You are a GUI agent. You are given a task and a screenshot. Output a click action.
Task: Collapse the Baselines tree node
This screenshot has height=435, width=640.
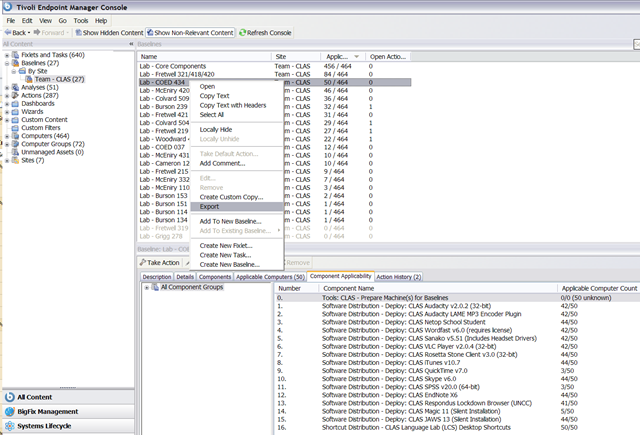click(x=6, y=63)
